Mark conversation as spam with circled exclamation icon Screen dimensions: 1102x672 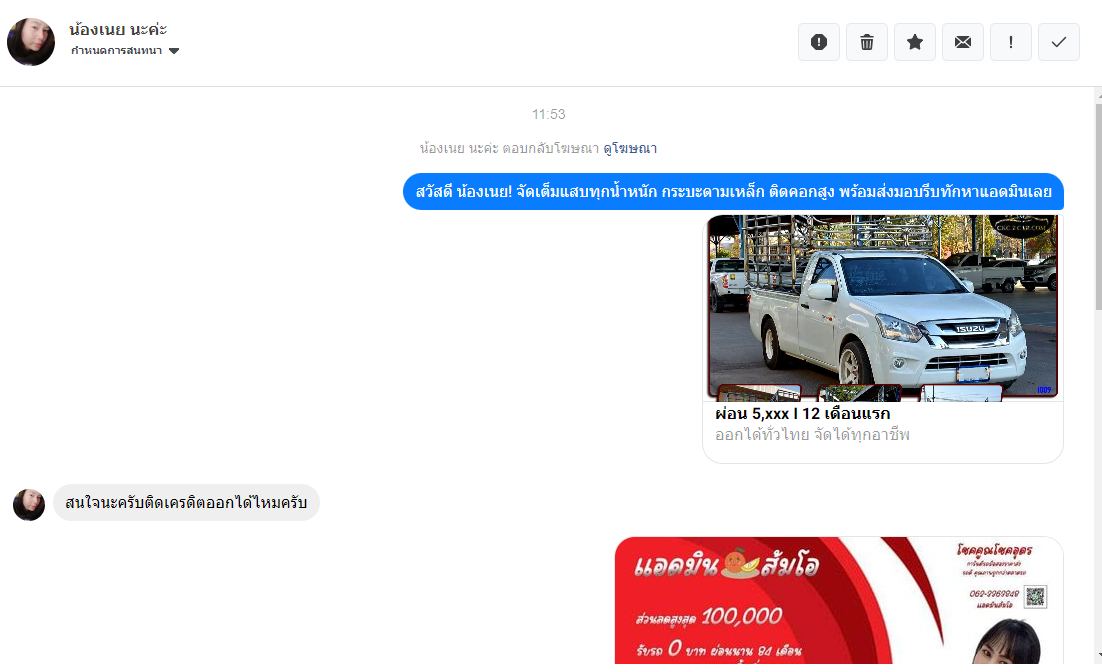pyautogui.click(x=818, y=42)
